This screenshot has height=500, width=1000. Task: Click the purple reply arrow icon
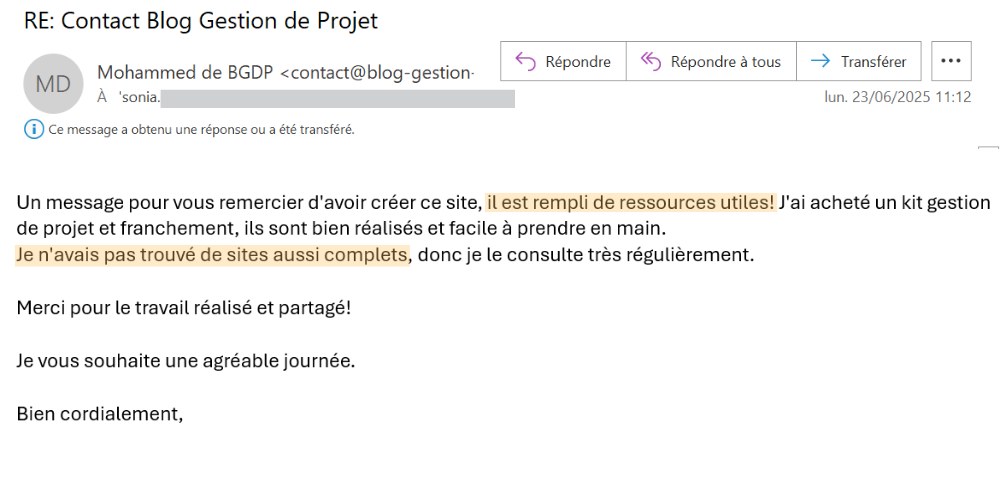coord(526,61)
